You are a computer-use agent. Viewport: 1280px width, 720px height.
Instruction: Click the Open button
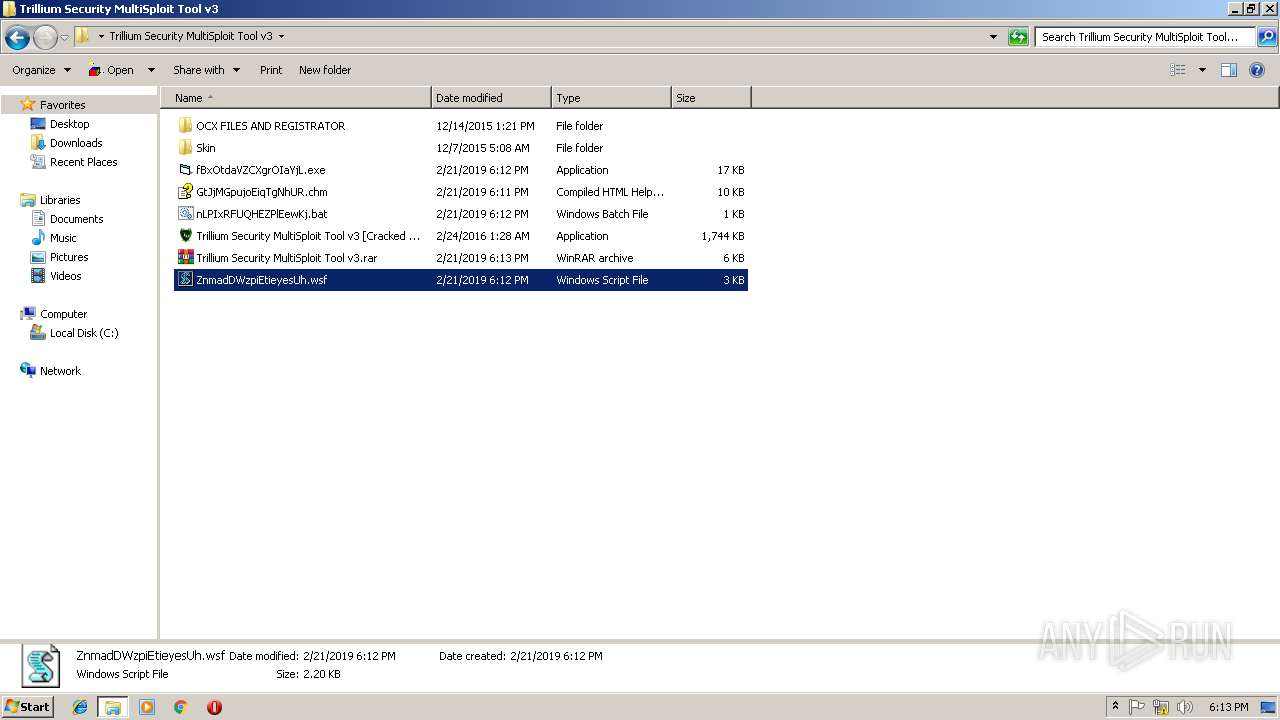click(x=111, y=70)
